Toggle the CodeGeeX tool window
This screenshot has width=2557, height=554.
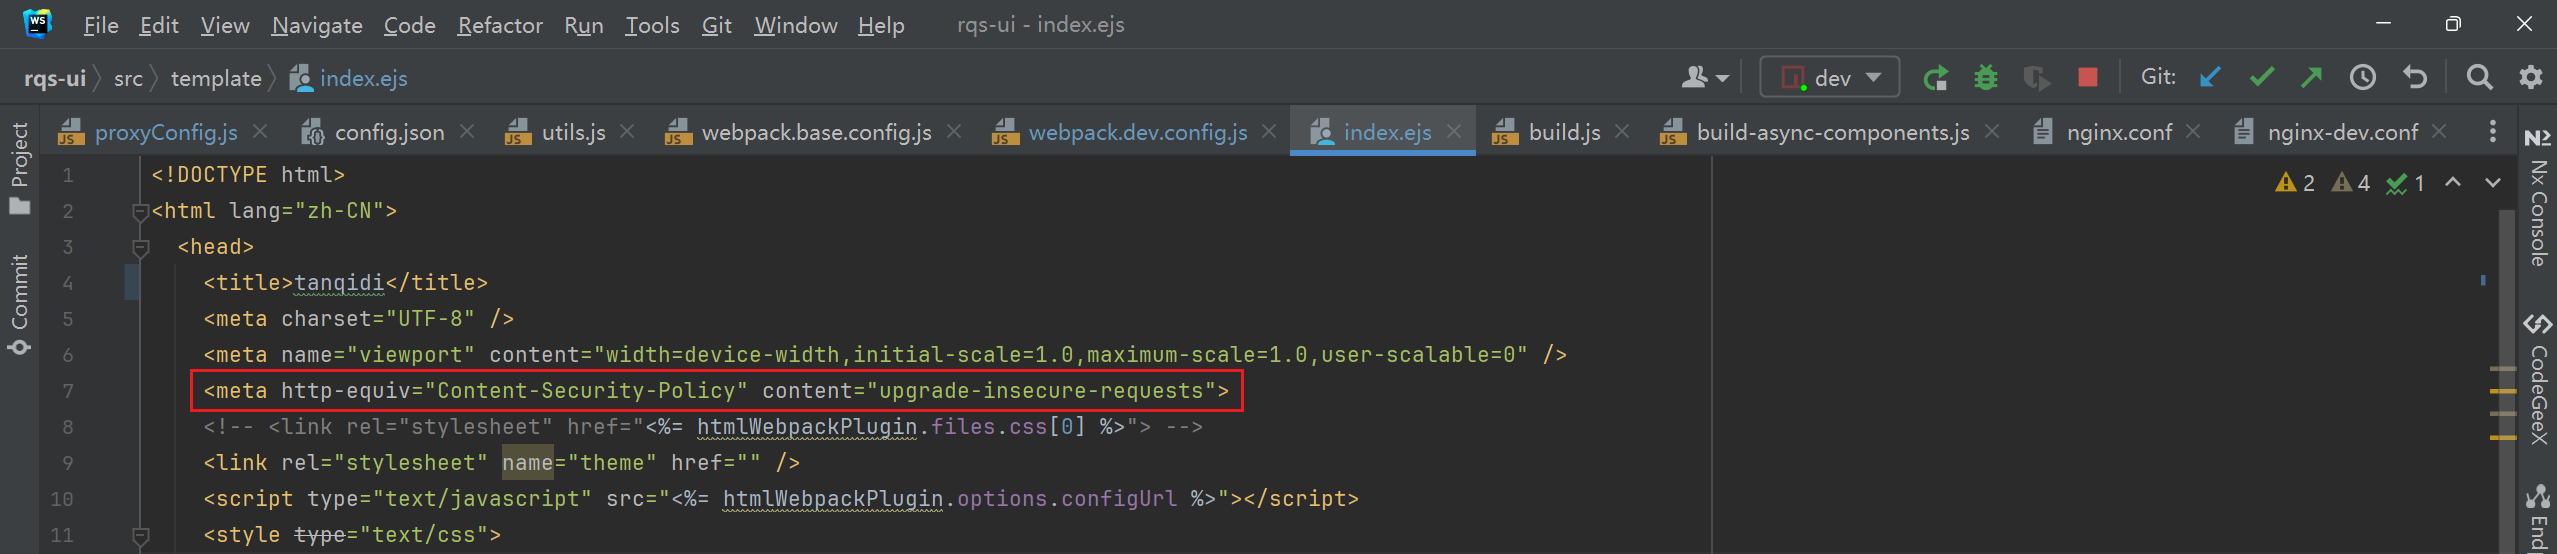tap(2538, 381)
